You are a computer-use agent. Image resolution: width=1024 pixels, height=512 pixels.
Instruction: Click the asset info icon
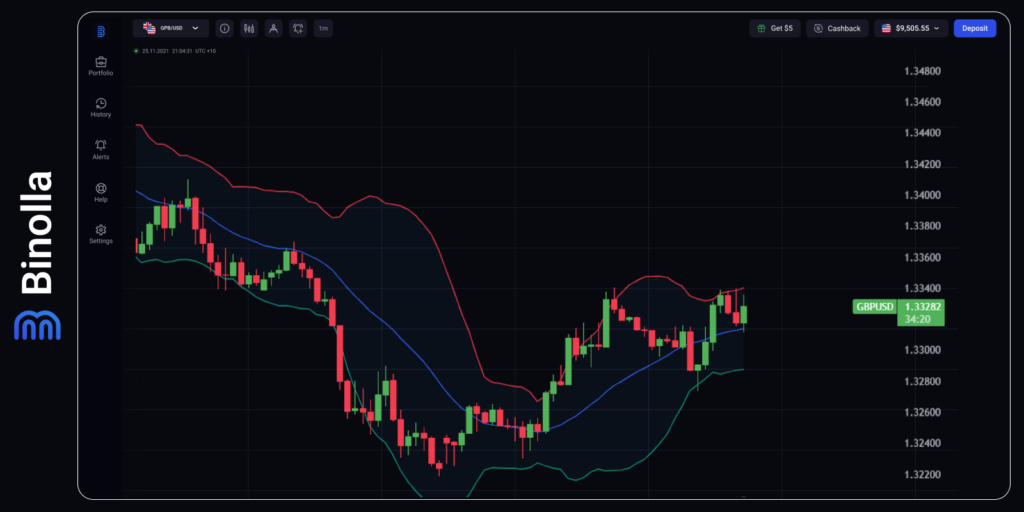tap(225, 28)
